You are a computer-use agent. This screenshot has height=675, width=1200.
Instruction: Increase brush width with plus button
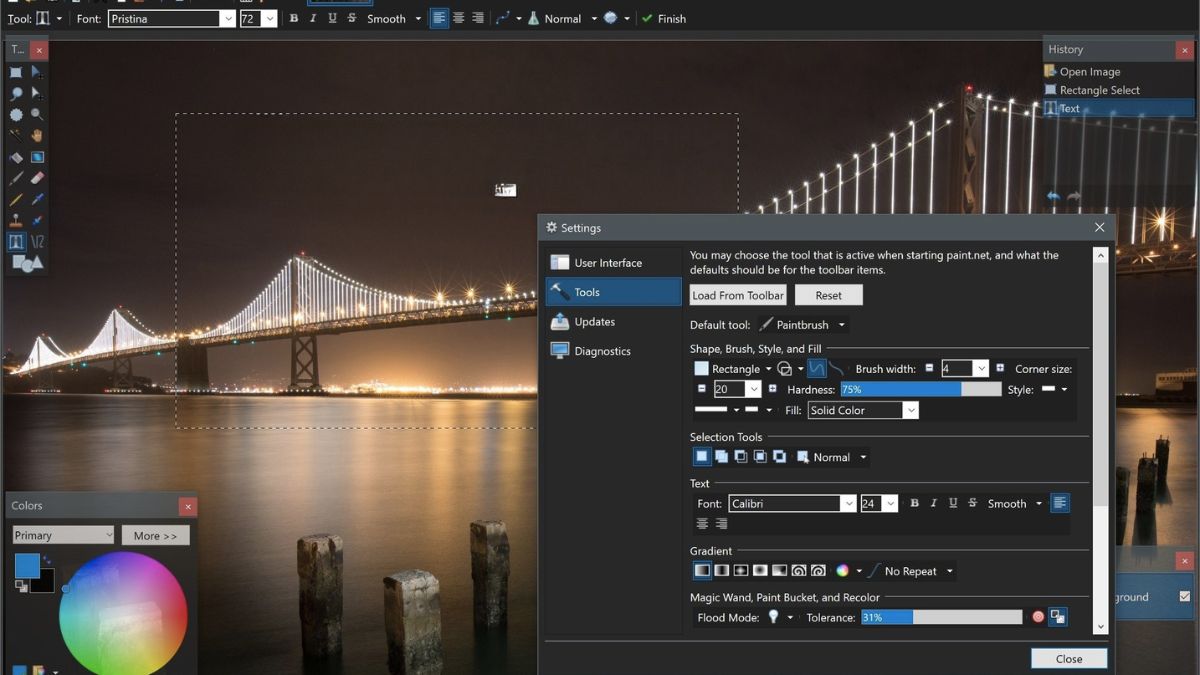1000,368
